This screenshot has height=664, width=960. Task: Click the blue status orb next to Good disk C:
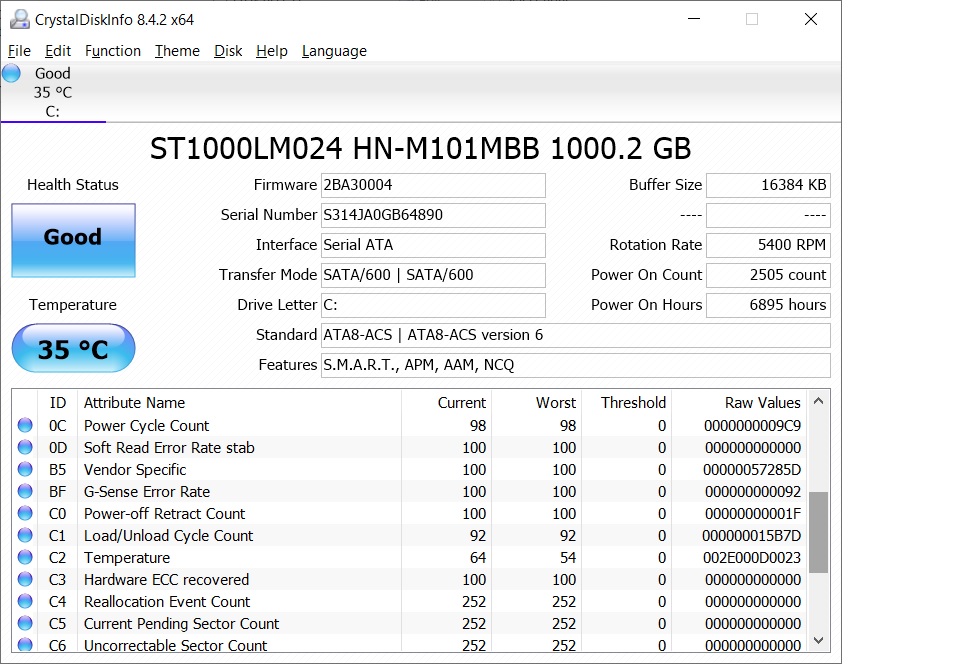point(12,73)
